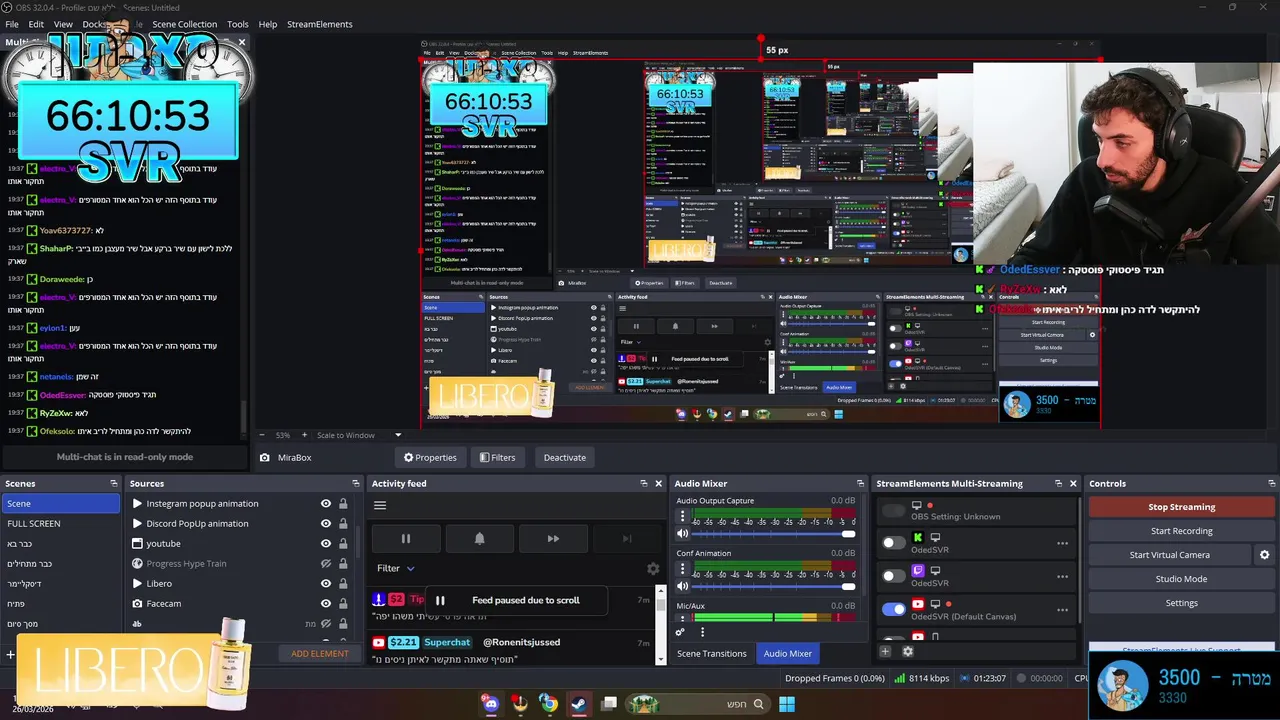
Task: Click the fast-forward skip alert button
Action: (x=553, y=539)
